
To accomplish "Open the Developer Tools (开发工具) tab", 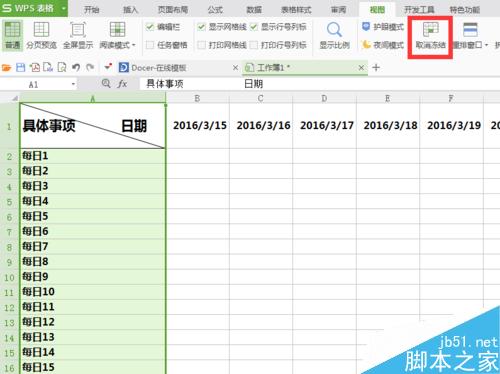I will 419,10.
